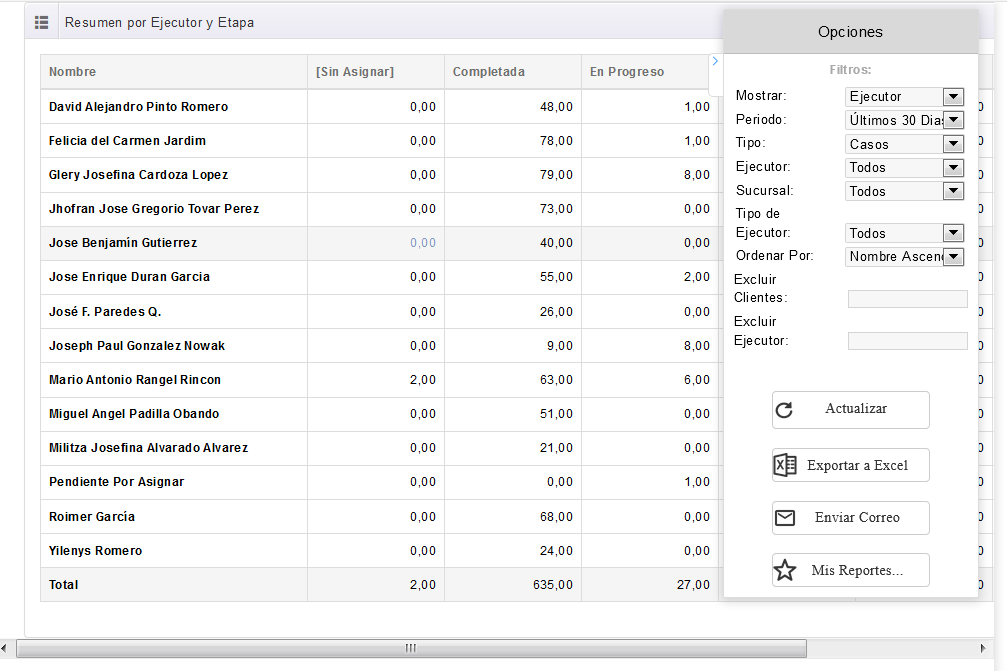
Task: Click the small blue arrow panel toggle
Action: click(x=715, y=62)
